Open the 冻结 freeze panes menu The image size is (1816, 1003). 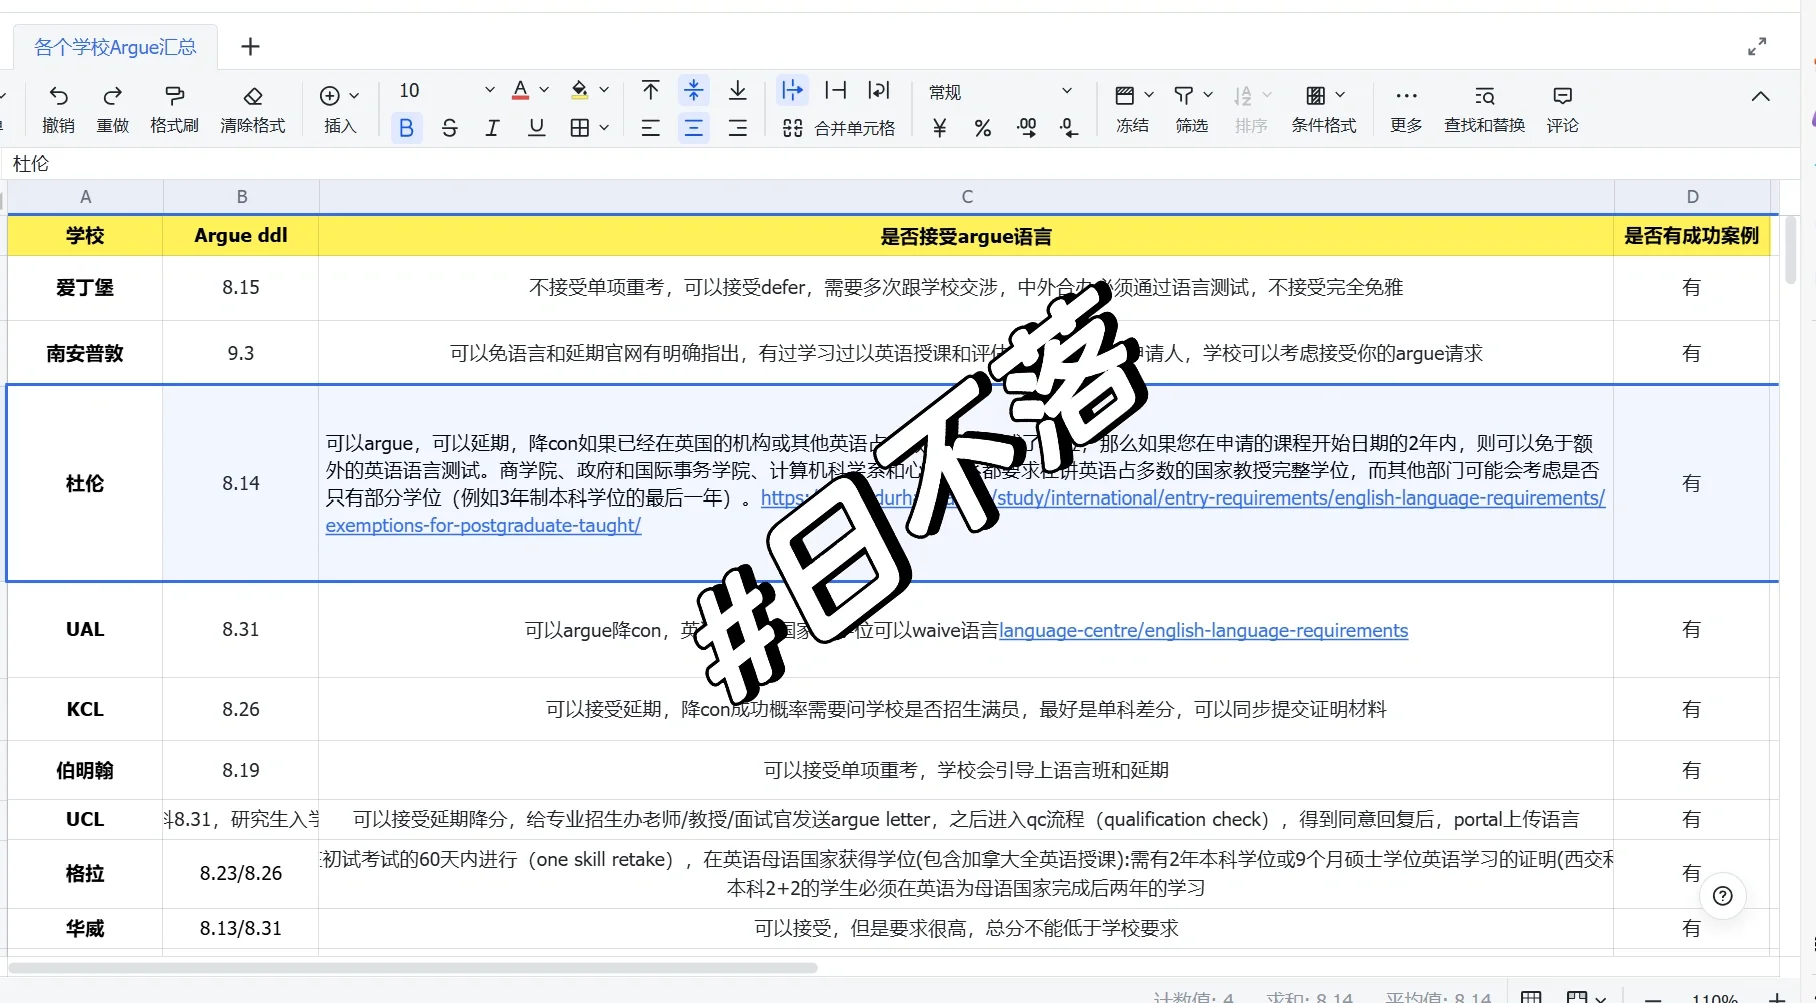pyautogui.click(x=1133, y=109)
